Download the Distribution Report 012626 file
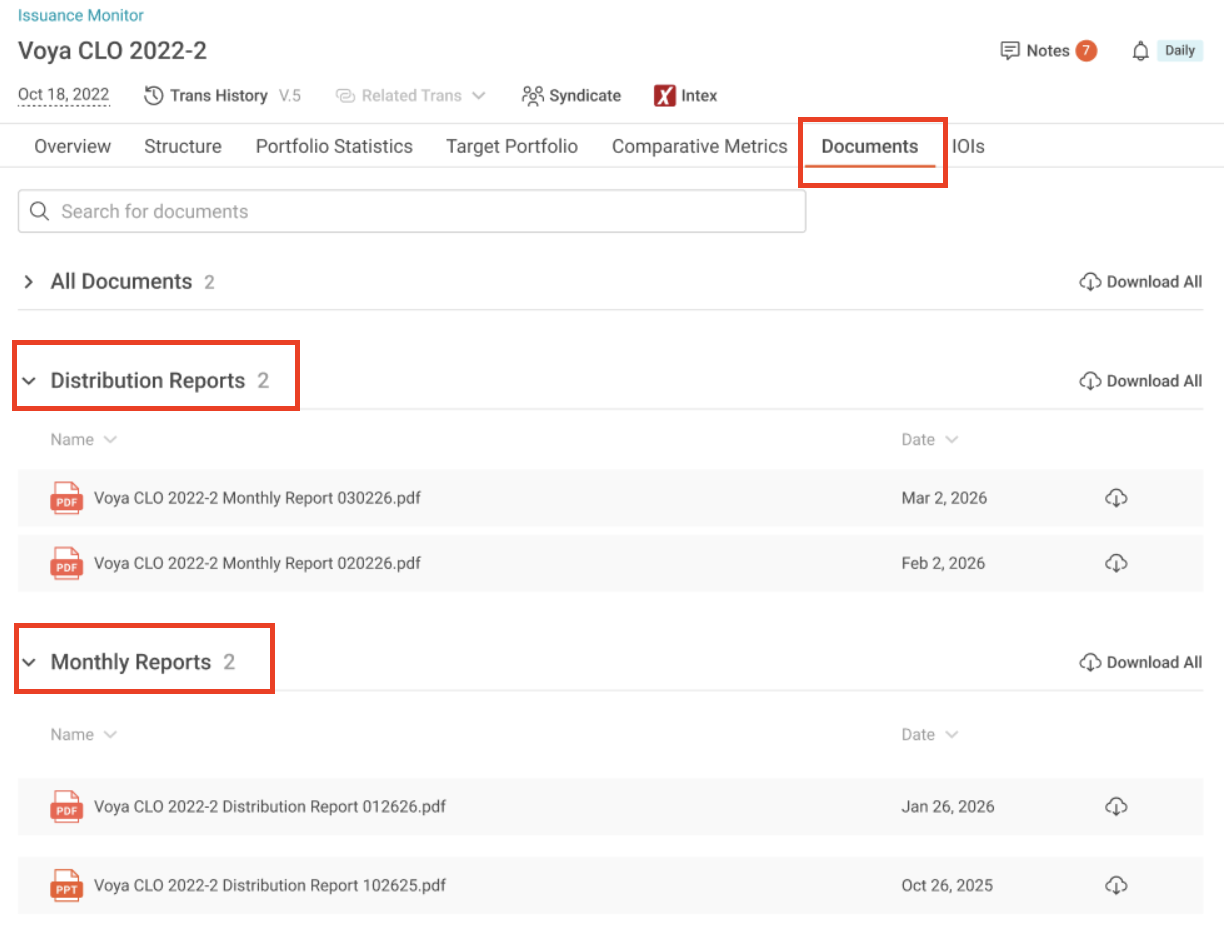1224x950 pixels. click(1116, 806)
